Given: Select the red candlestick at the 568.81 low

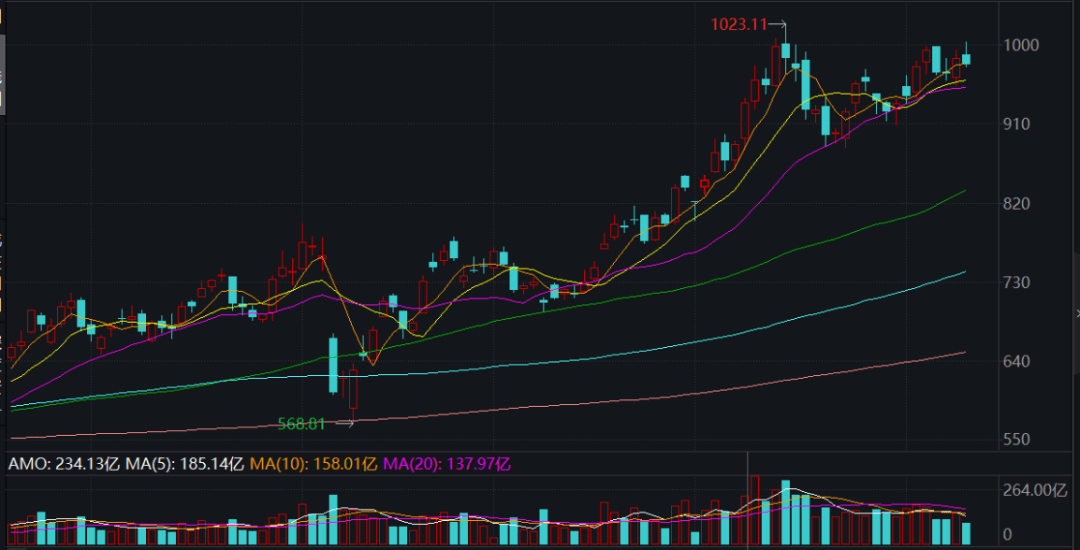Looking at the screenshot, I should (353, 390).
